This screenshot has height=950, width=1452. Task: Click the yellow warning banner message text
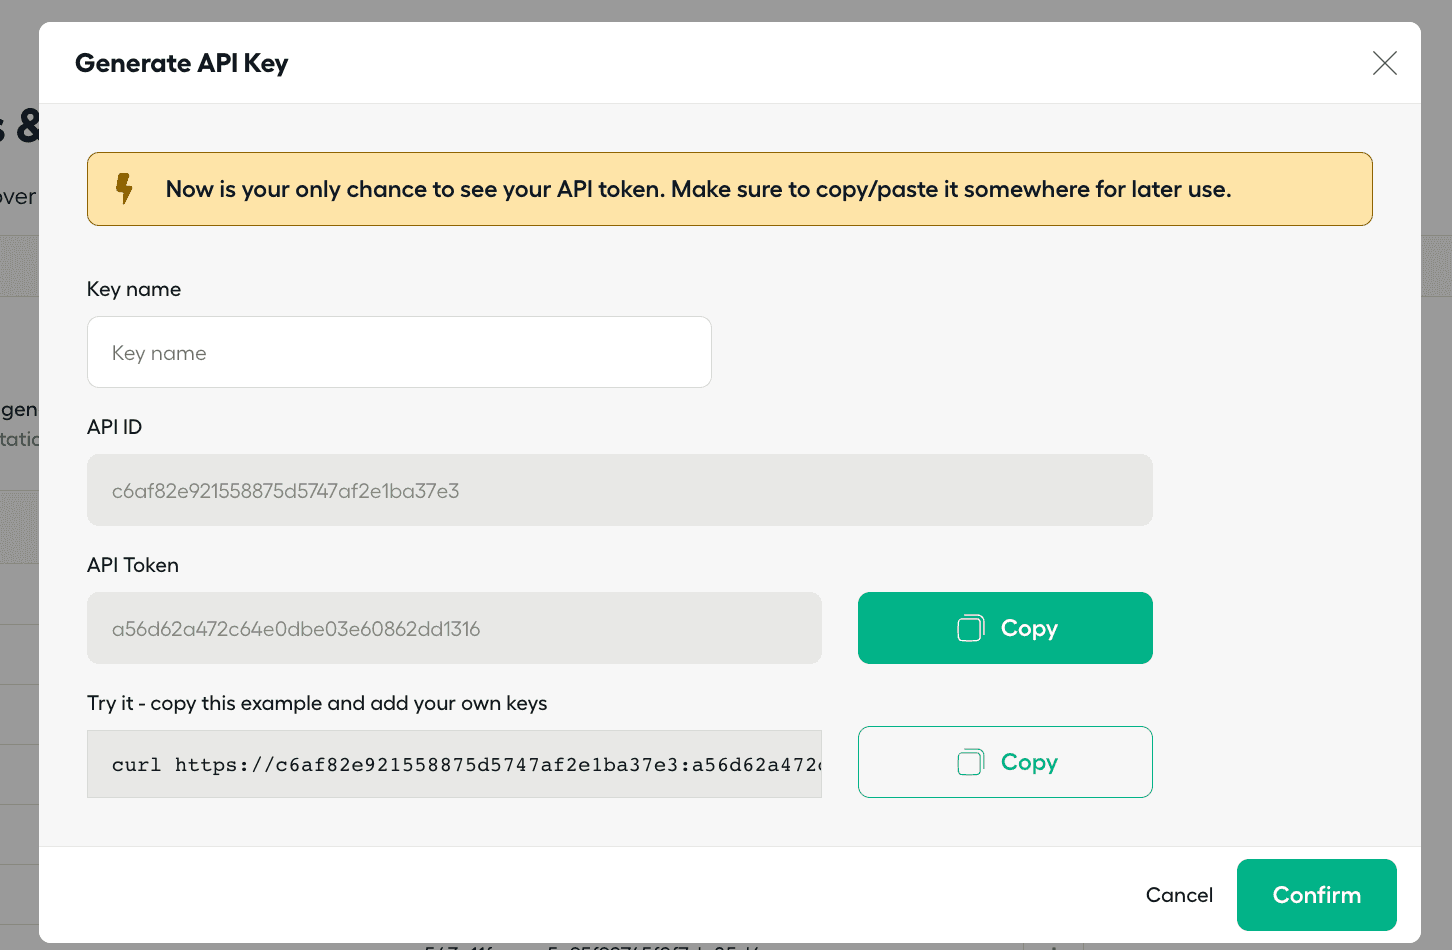point(698,189)
